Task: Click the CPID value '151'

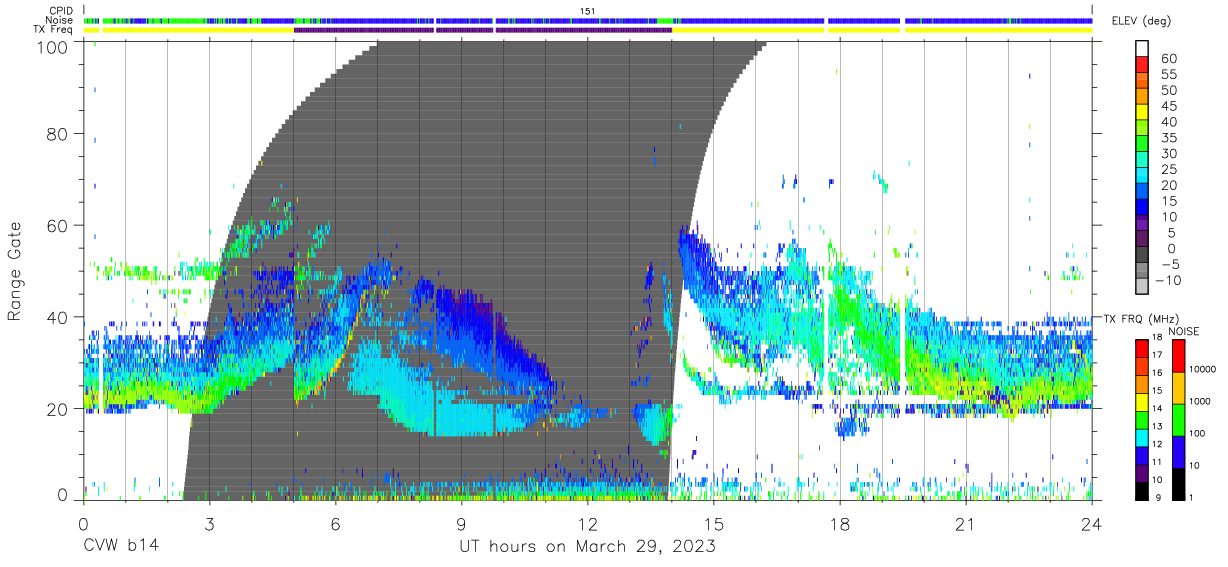Action: tap(588, 11)
